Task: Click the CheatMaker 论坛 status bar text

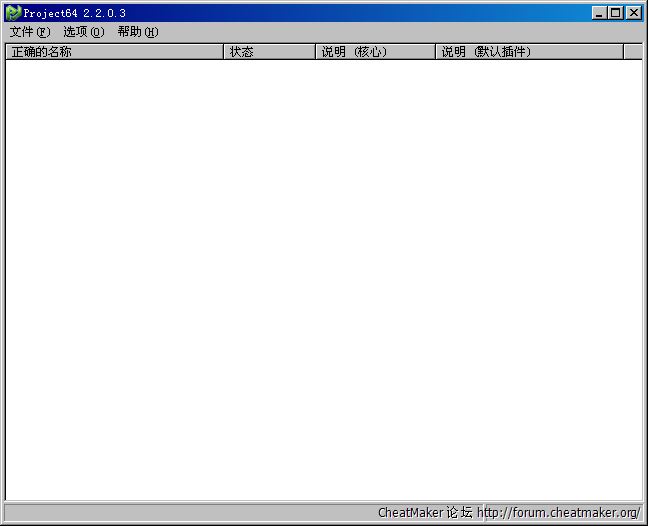Action: point(424,513)
